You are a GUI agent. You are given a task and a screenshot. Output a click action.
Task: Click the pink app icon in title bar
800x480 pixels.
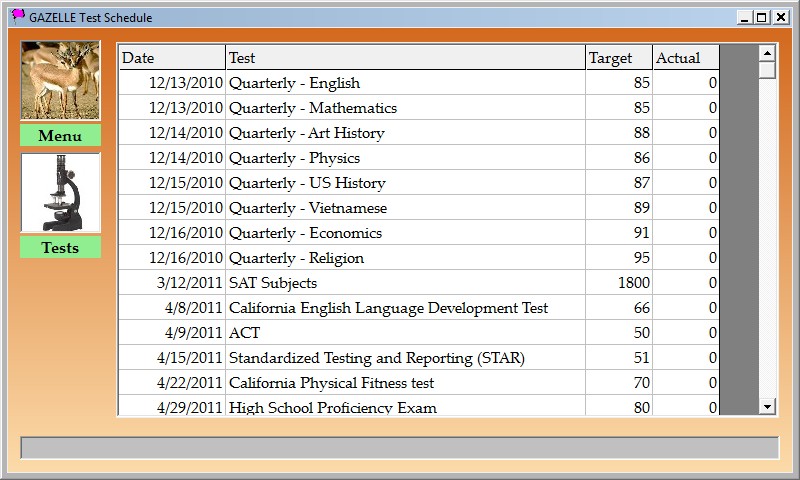tap(18, 16)
